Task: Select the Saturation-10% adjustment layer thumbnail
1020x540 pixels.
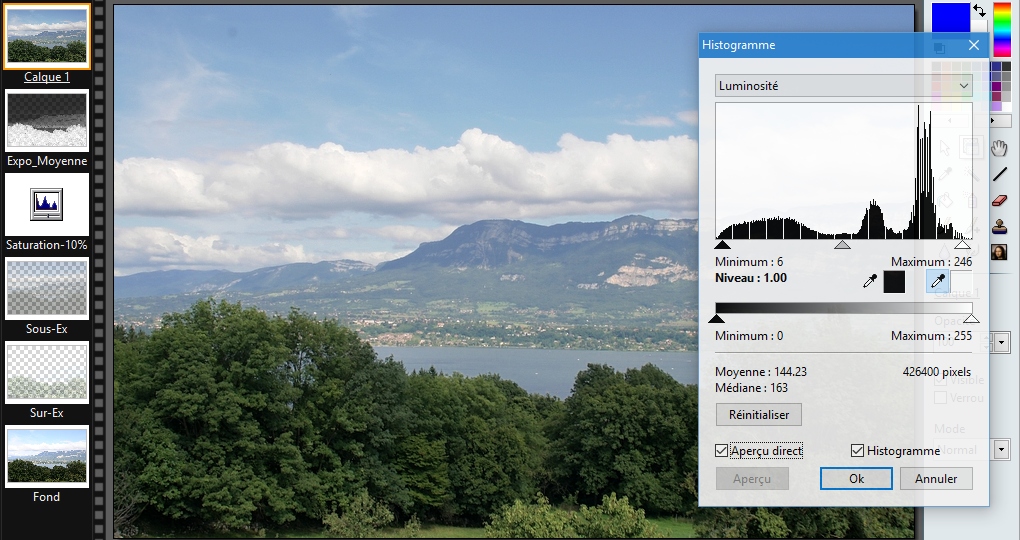Action: pyautogui.click(x=47, y=204)
